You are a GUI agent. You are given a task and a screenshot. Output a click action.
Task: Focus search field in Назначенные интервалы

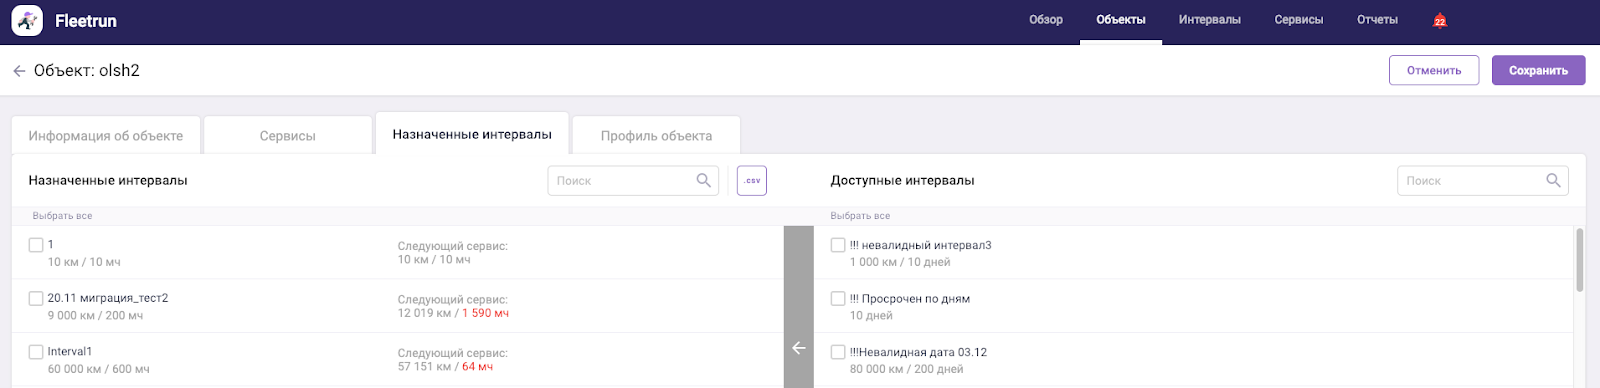pyautogui.click(x=633, y=181)
